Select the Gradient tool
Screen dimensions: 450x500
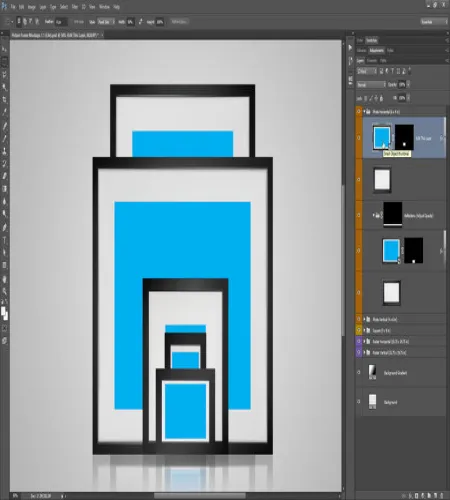coord(4,189)
